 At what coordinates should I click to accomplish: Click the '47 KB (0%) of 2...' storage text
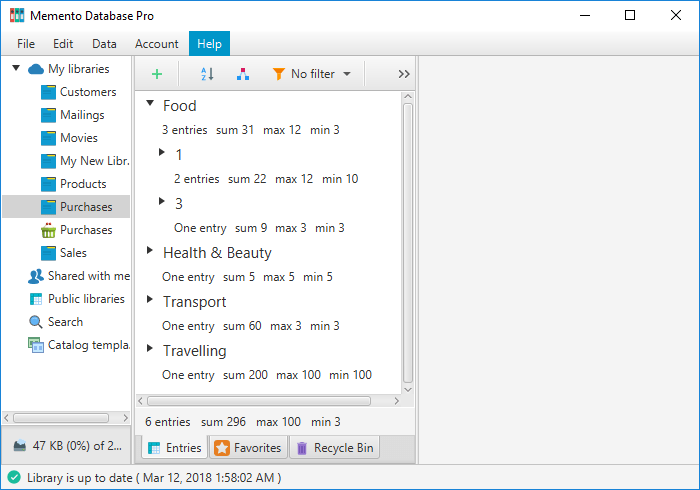point(77,445)
